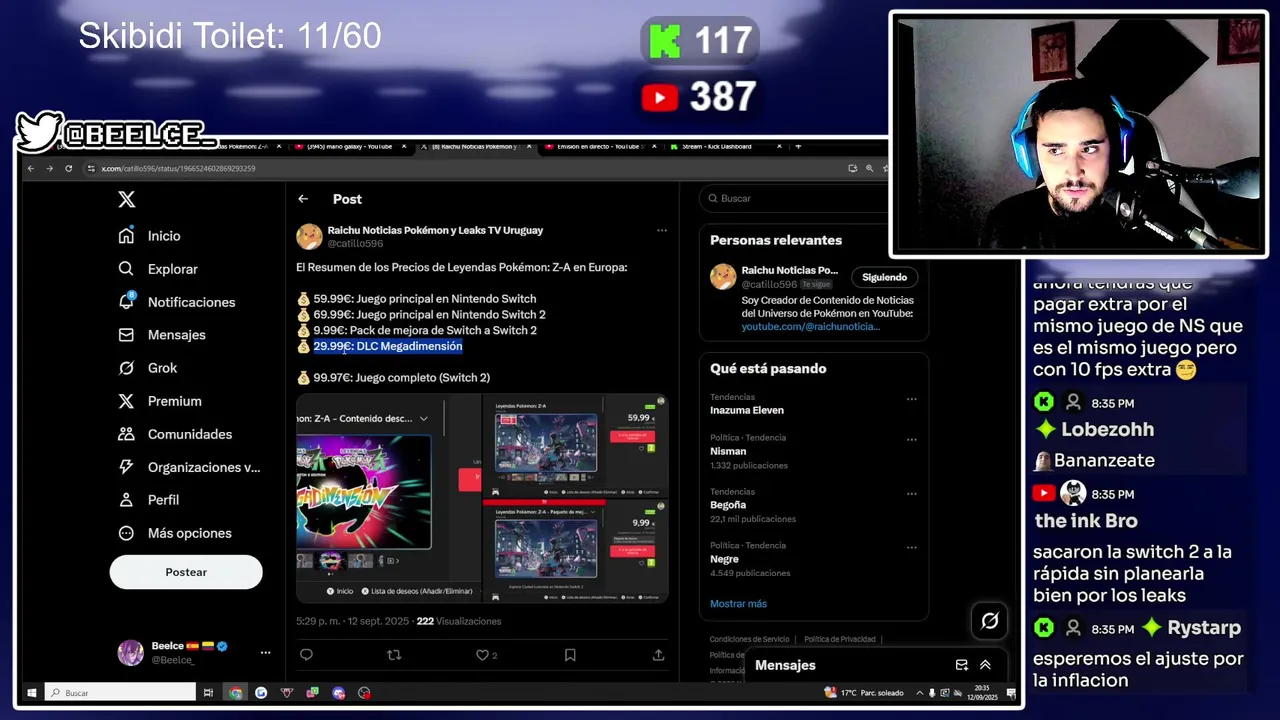Viewport: 1280px width, 720px height.
Task: Open options for Negre trend
Action: (x=911, y=547)
